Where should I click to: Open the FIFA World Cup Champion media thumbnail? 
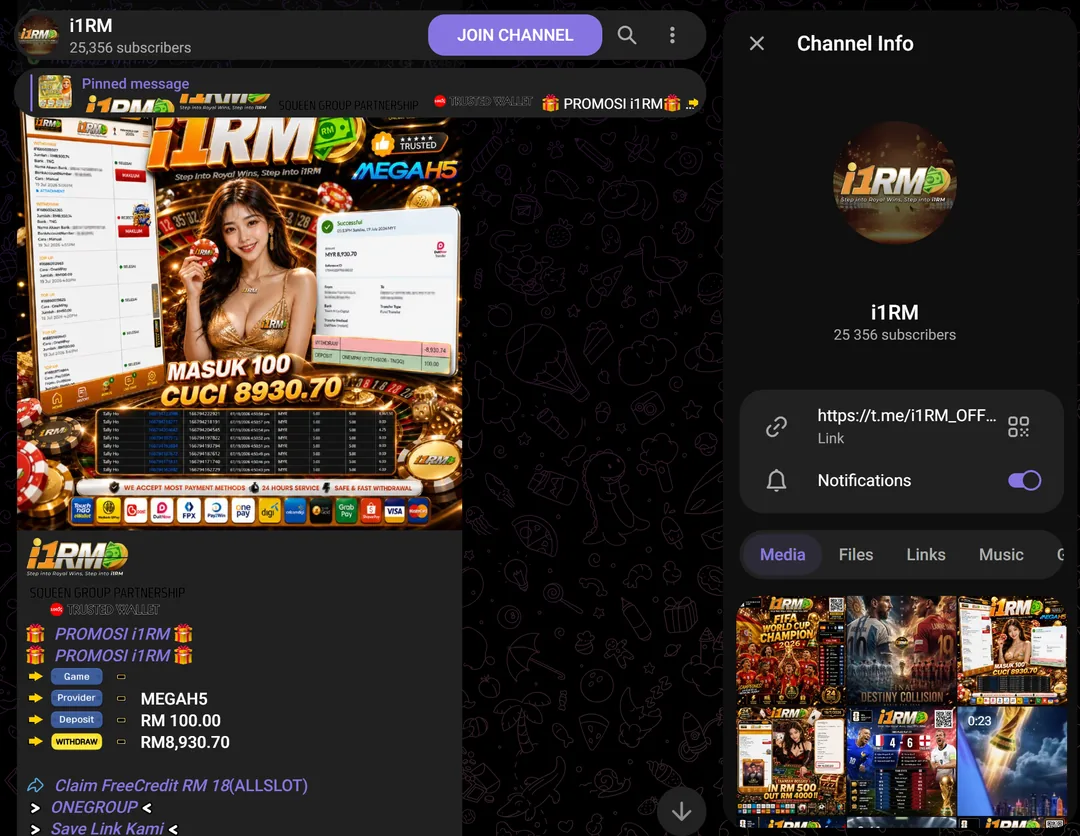(790, 651)
